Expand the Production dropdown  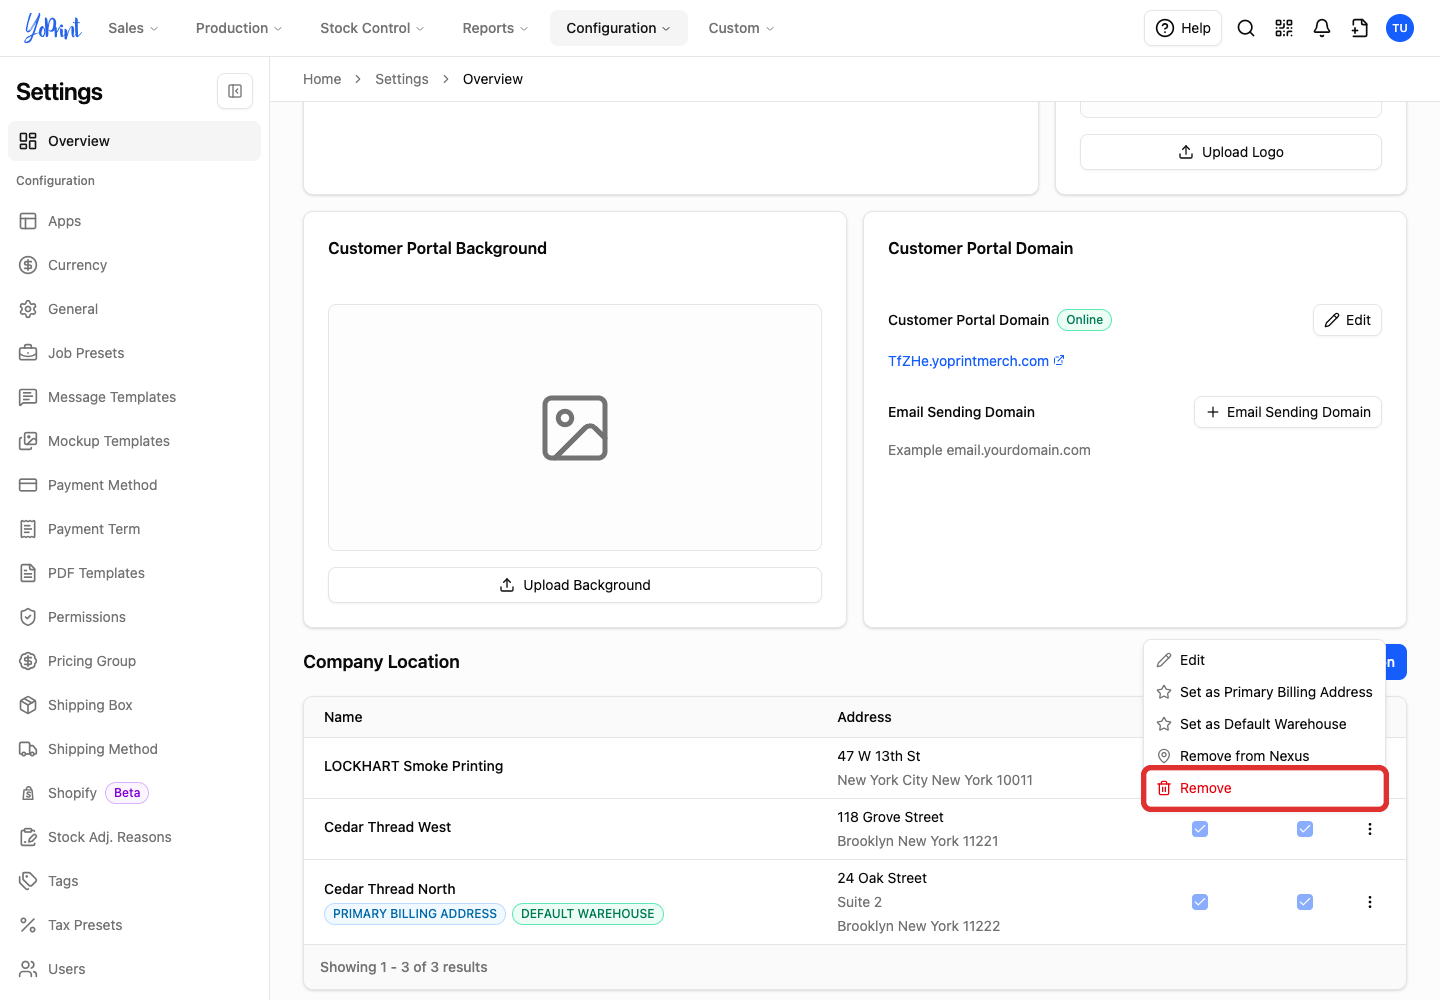click(239, 28)
